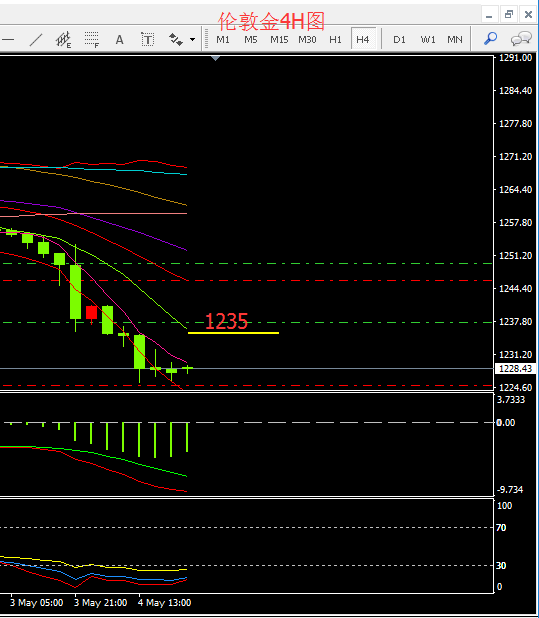Open the search magnifier icon
539x618 pixels.
click(490, 39)
